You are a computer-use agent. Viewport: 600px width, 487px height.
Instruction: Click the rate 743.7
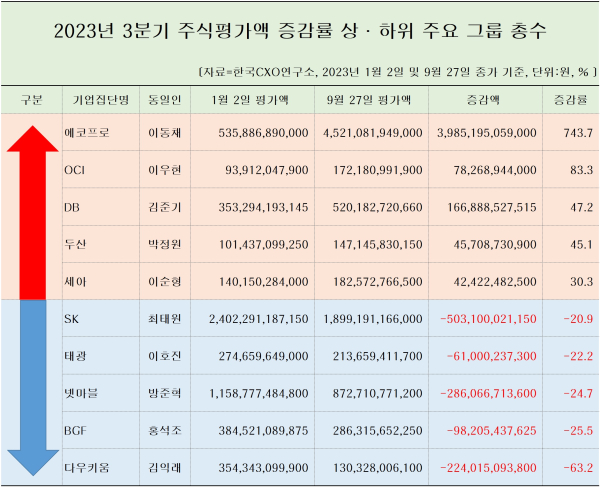[x=578, y=133]
